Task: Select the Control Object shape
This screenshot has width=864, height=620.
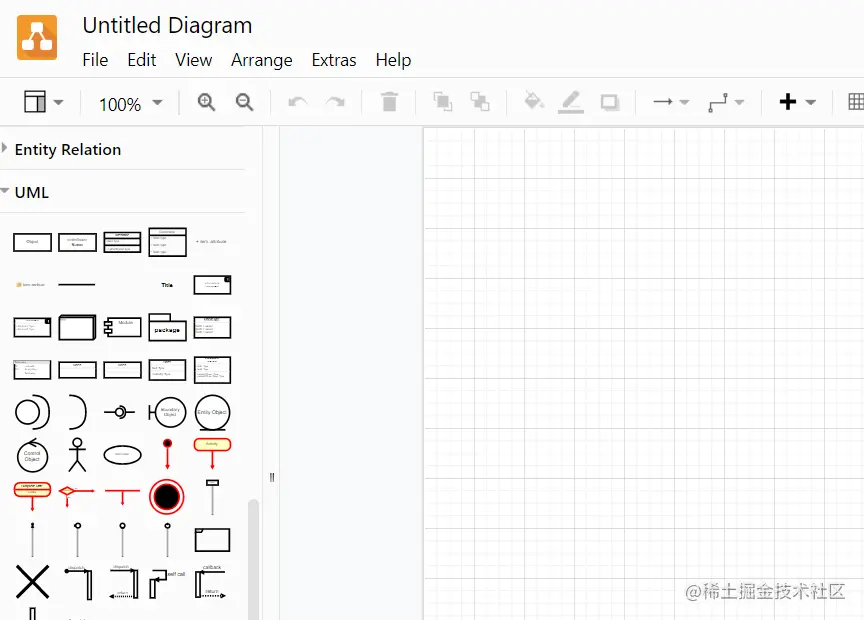Action: pos(33,456)
